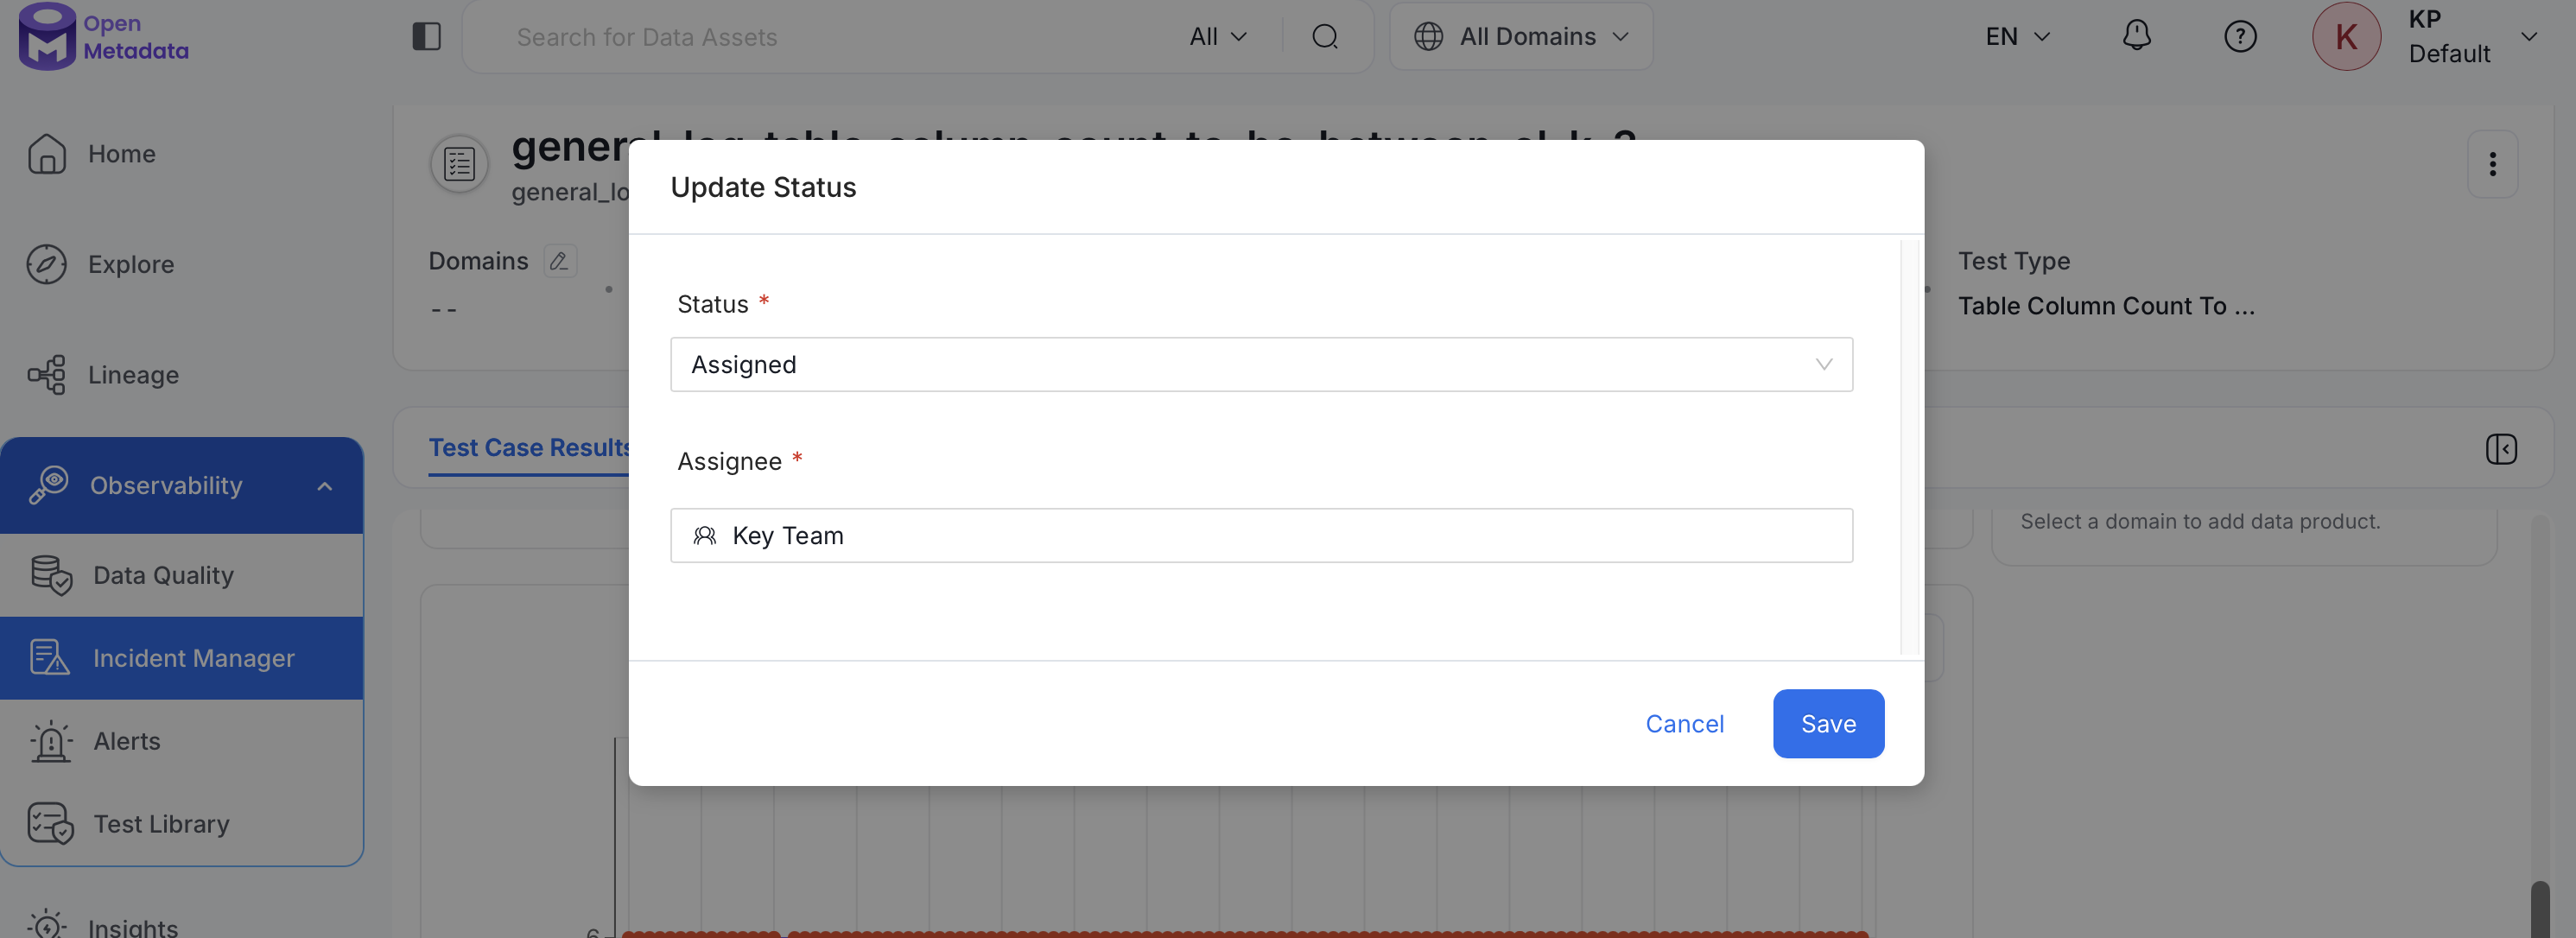Switch to Test Case Results tab

click(530, 447)
